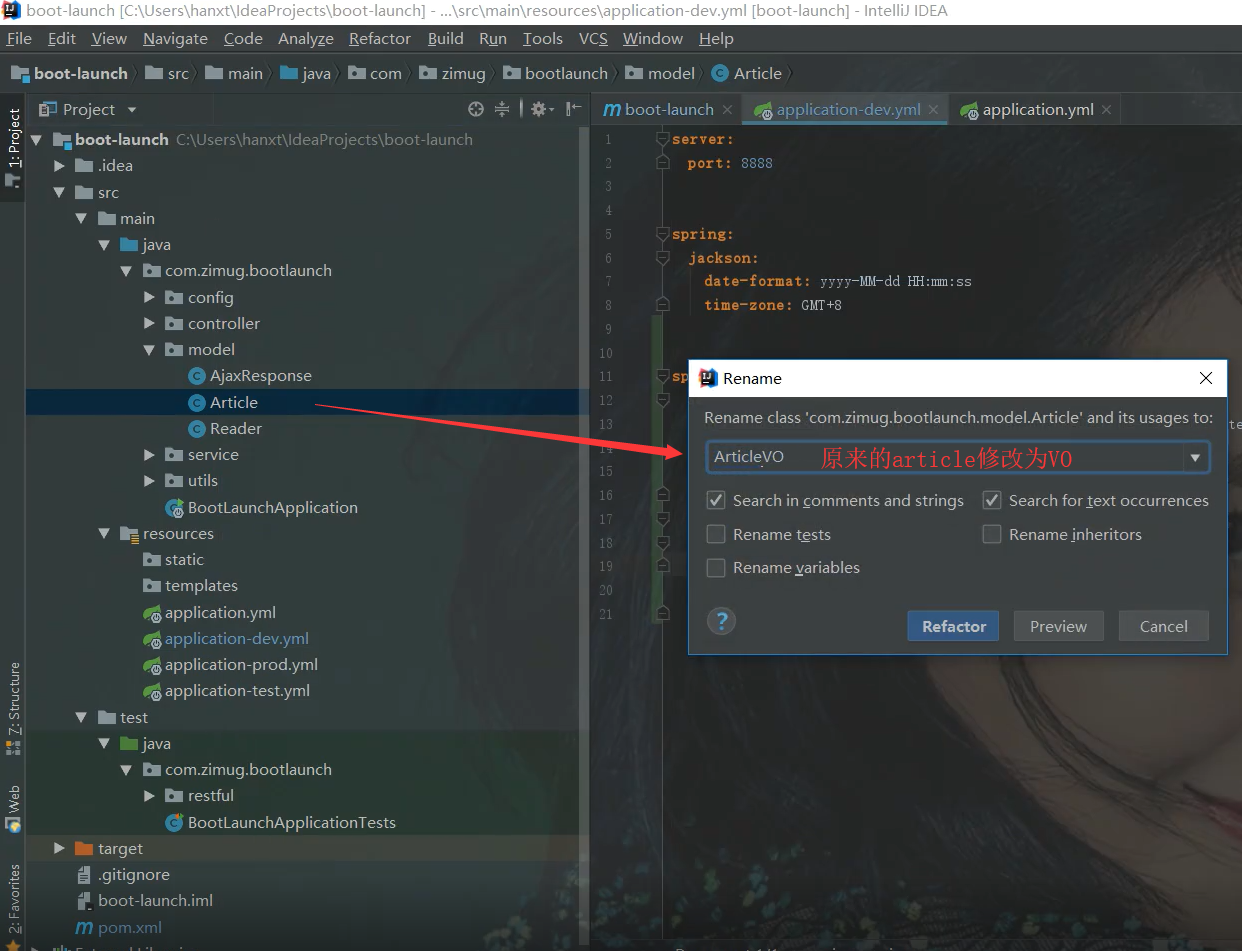Click the collapse all icon in Project panel

[502, 109]
